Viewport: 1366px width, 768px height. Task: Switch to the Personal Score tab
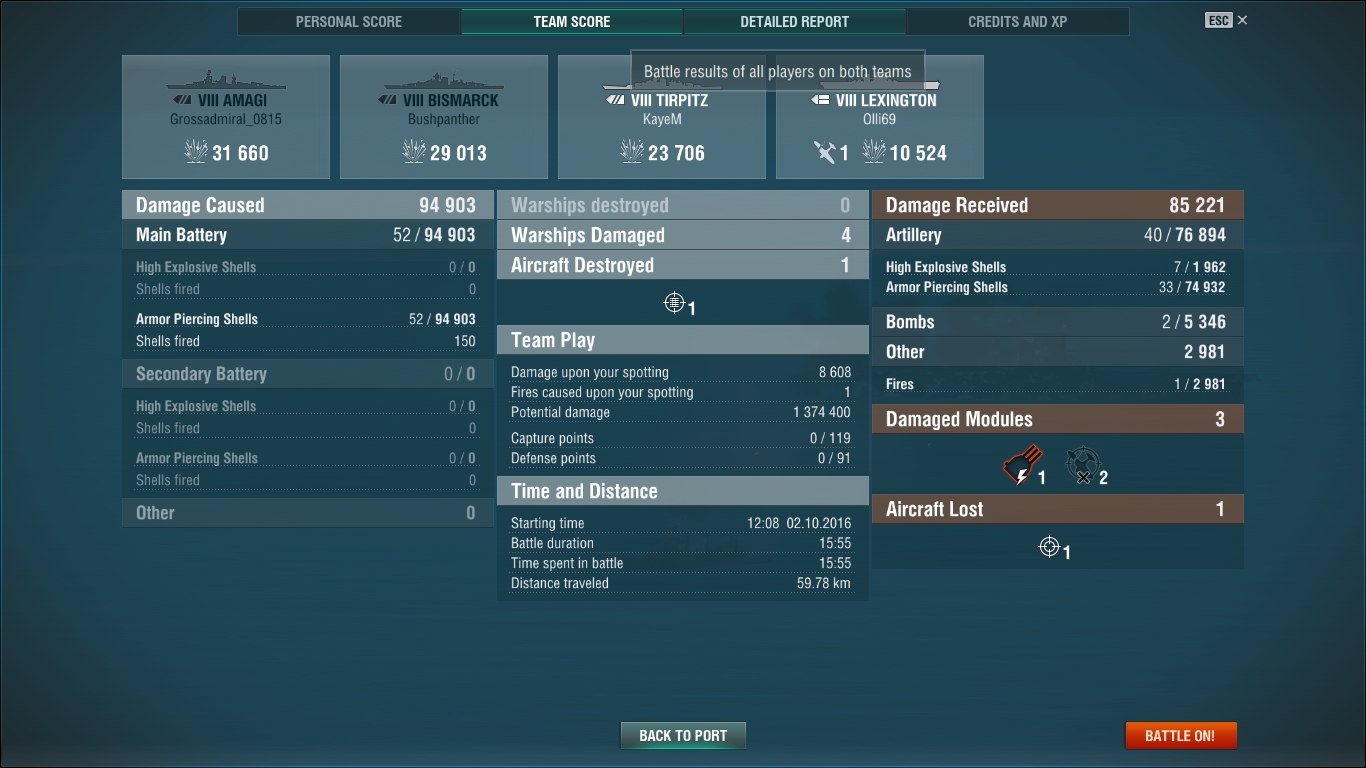coord(349,21)
